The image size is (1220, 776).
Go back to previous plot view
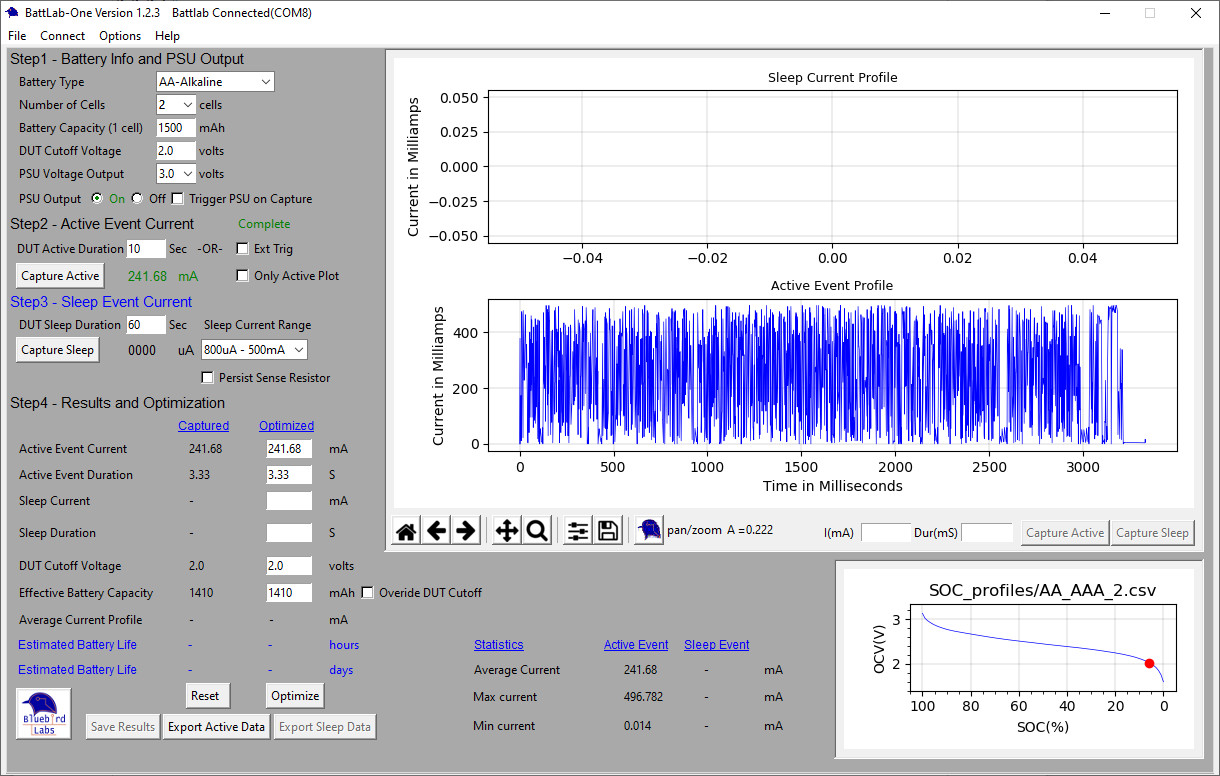click(x=436, y=531)
